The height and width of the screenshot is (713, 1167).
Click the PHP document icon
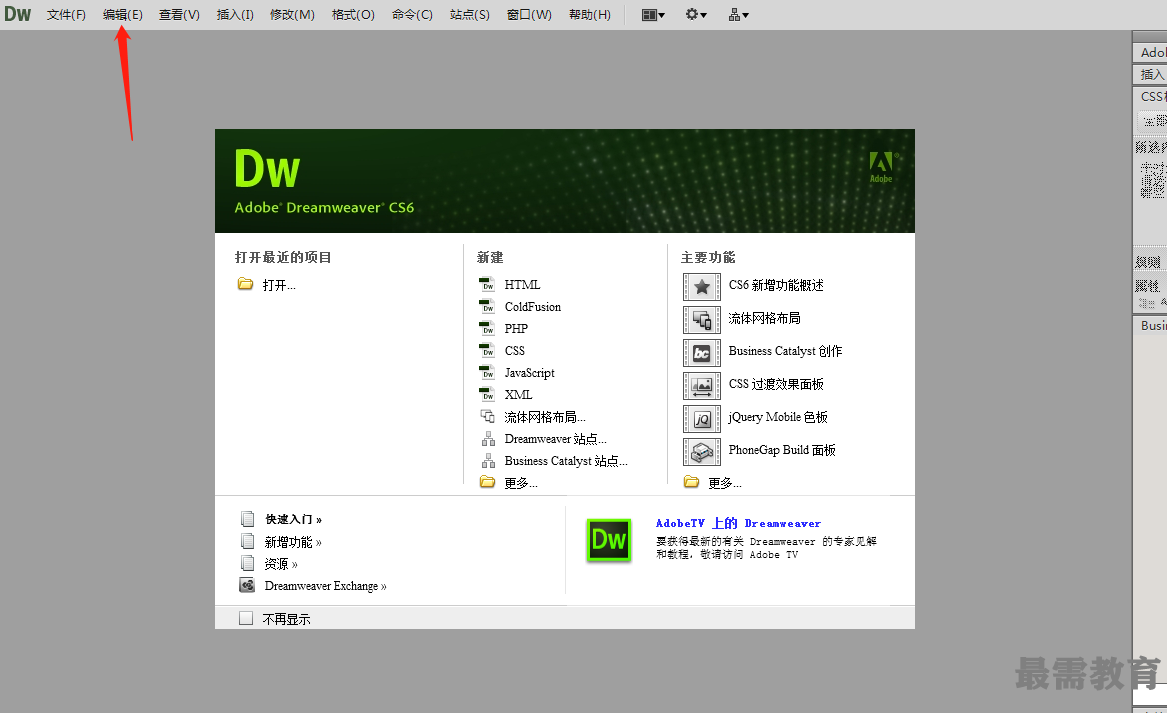[487, 327]
